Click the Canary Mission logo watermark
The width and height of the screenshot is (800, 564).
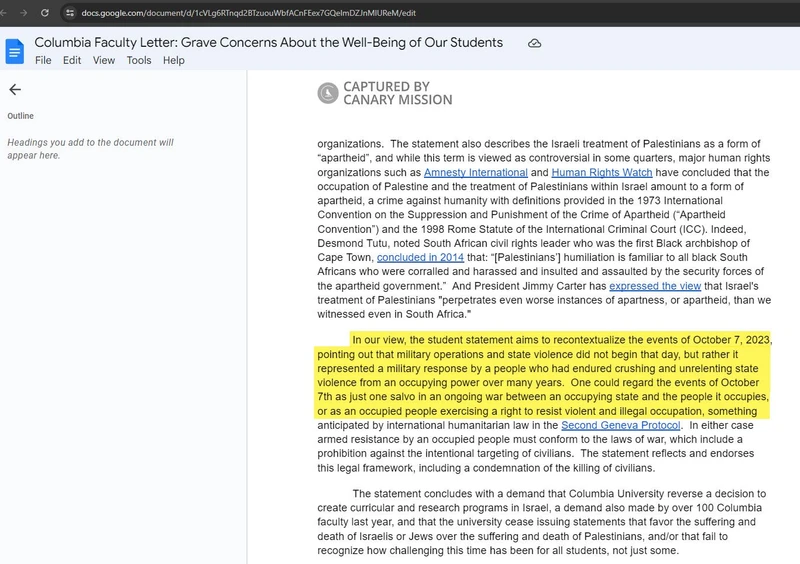[385, 93]
